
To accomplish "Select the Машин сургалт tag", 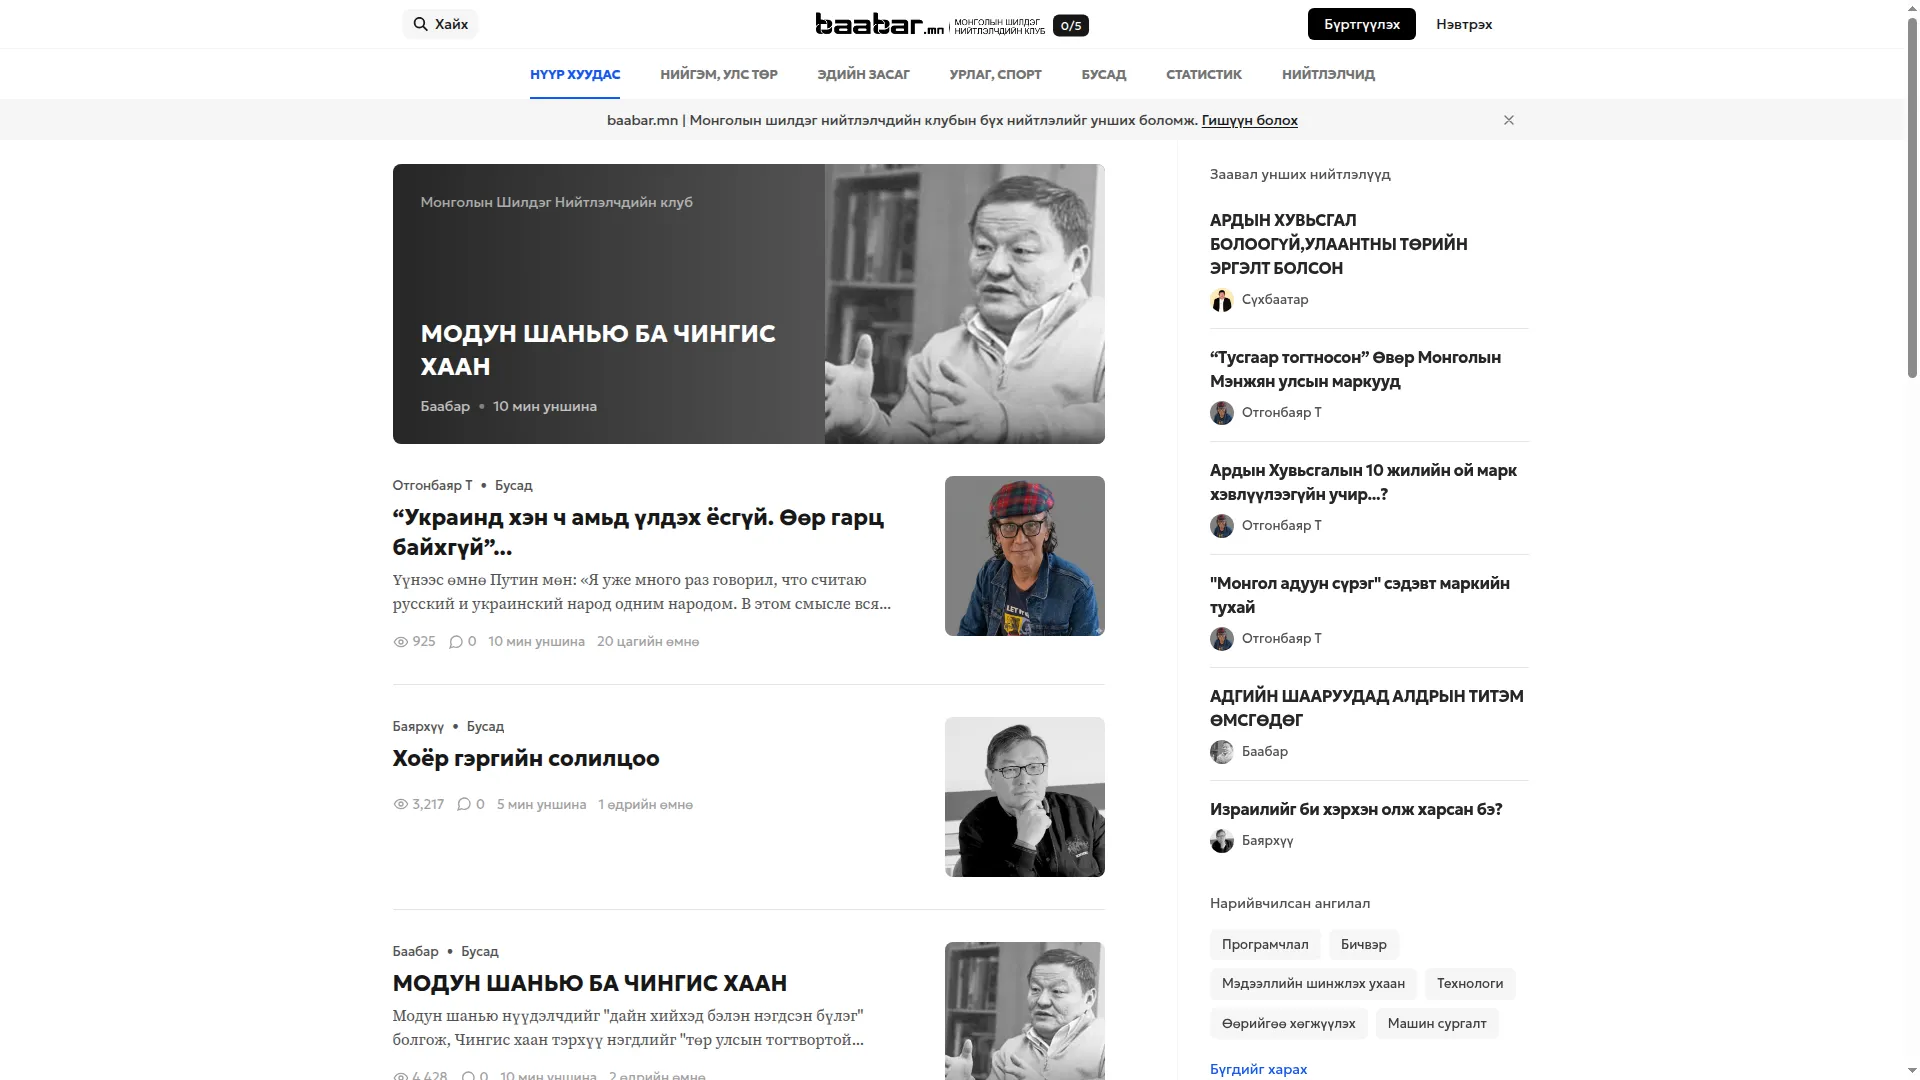I will click(1437, 1023).
